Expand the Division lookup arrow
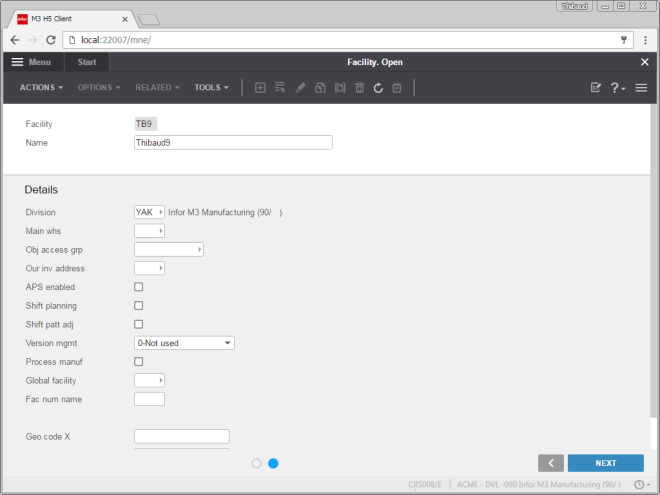The width and height of the screenshot is (660, 495). tap(161, 212)
